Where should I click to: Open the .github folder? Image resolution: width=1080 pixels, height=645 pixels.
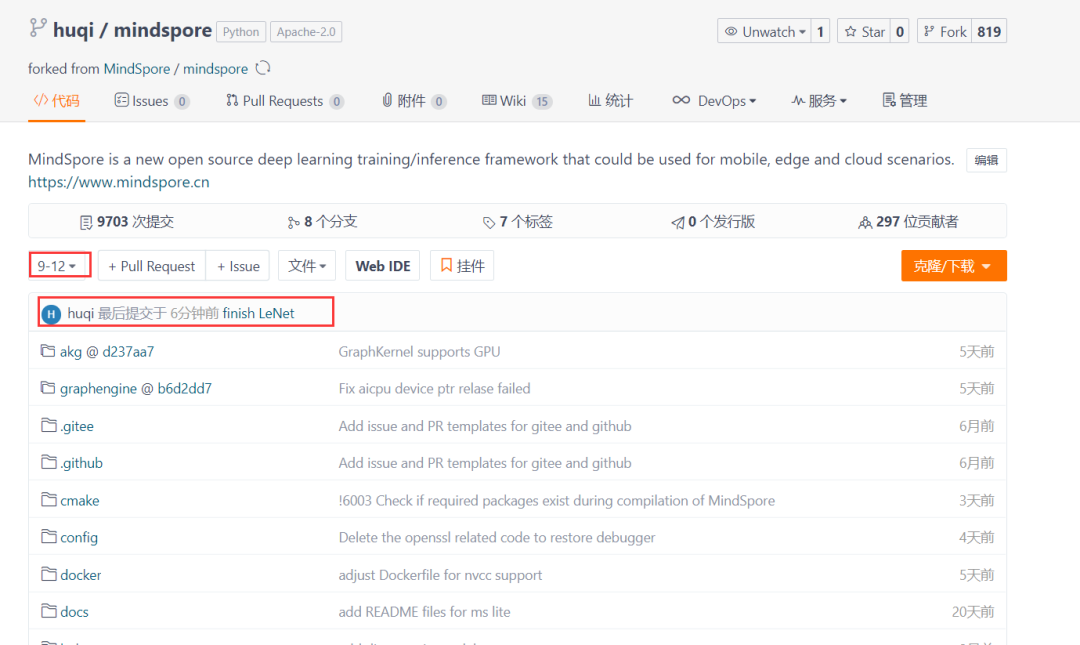point(81,463)
